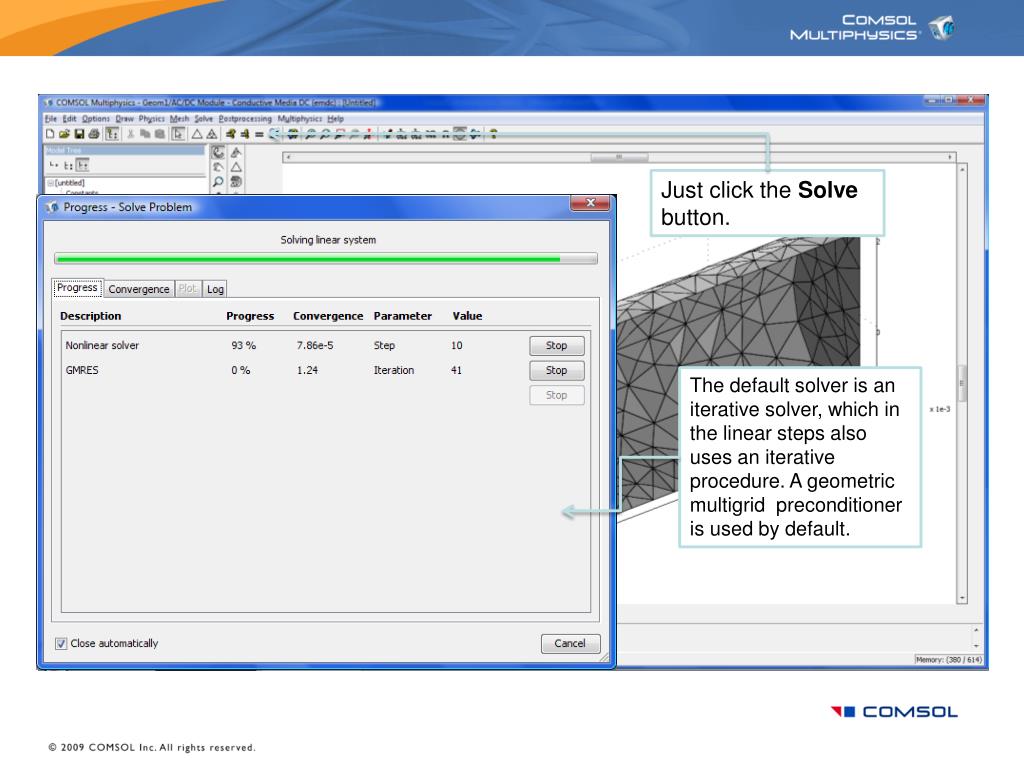Viewport: 1024px width, 768px height.
Task: Click the Print toolbar icon
Action: coord(94,135)
